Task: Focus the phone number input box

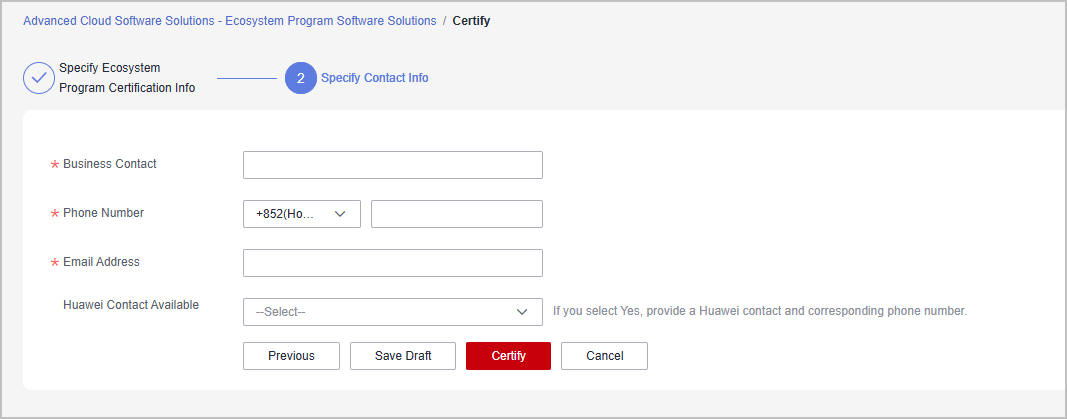Action: point(457,214)
